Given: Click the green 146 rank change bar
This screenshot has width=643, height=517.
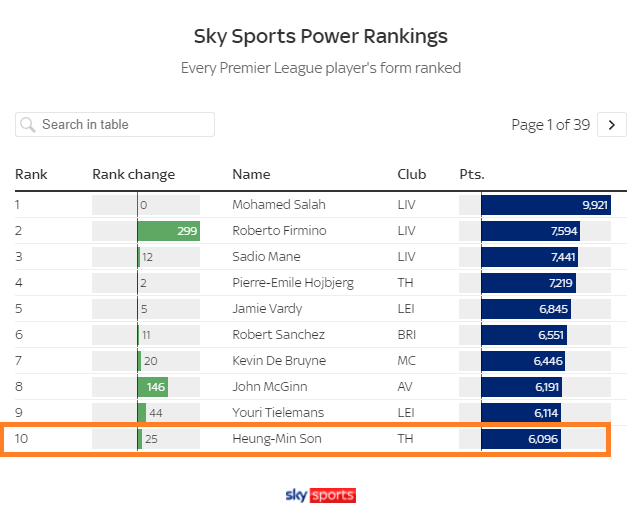Looking at the screenshot, I should [153, 387].
